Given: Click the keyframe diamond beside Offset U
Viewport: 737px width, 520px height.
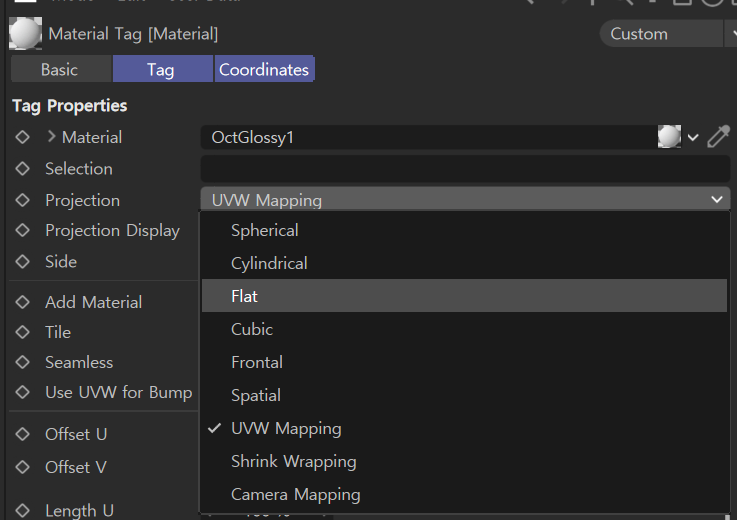Looking at the screenshot, I should pyautogui.click(x=23, y=434).
